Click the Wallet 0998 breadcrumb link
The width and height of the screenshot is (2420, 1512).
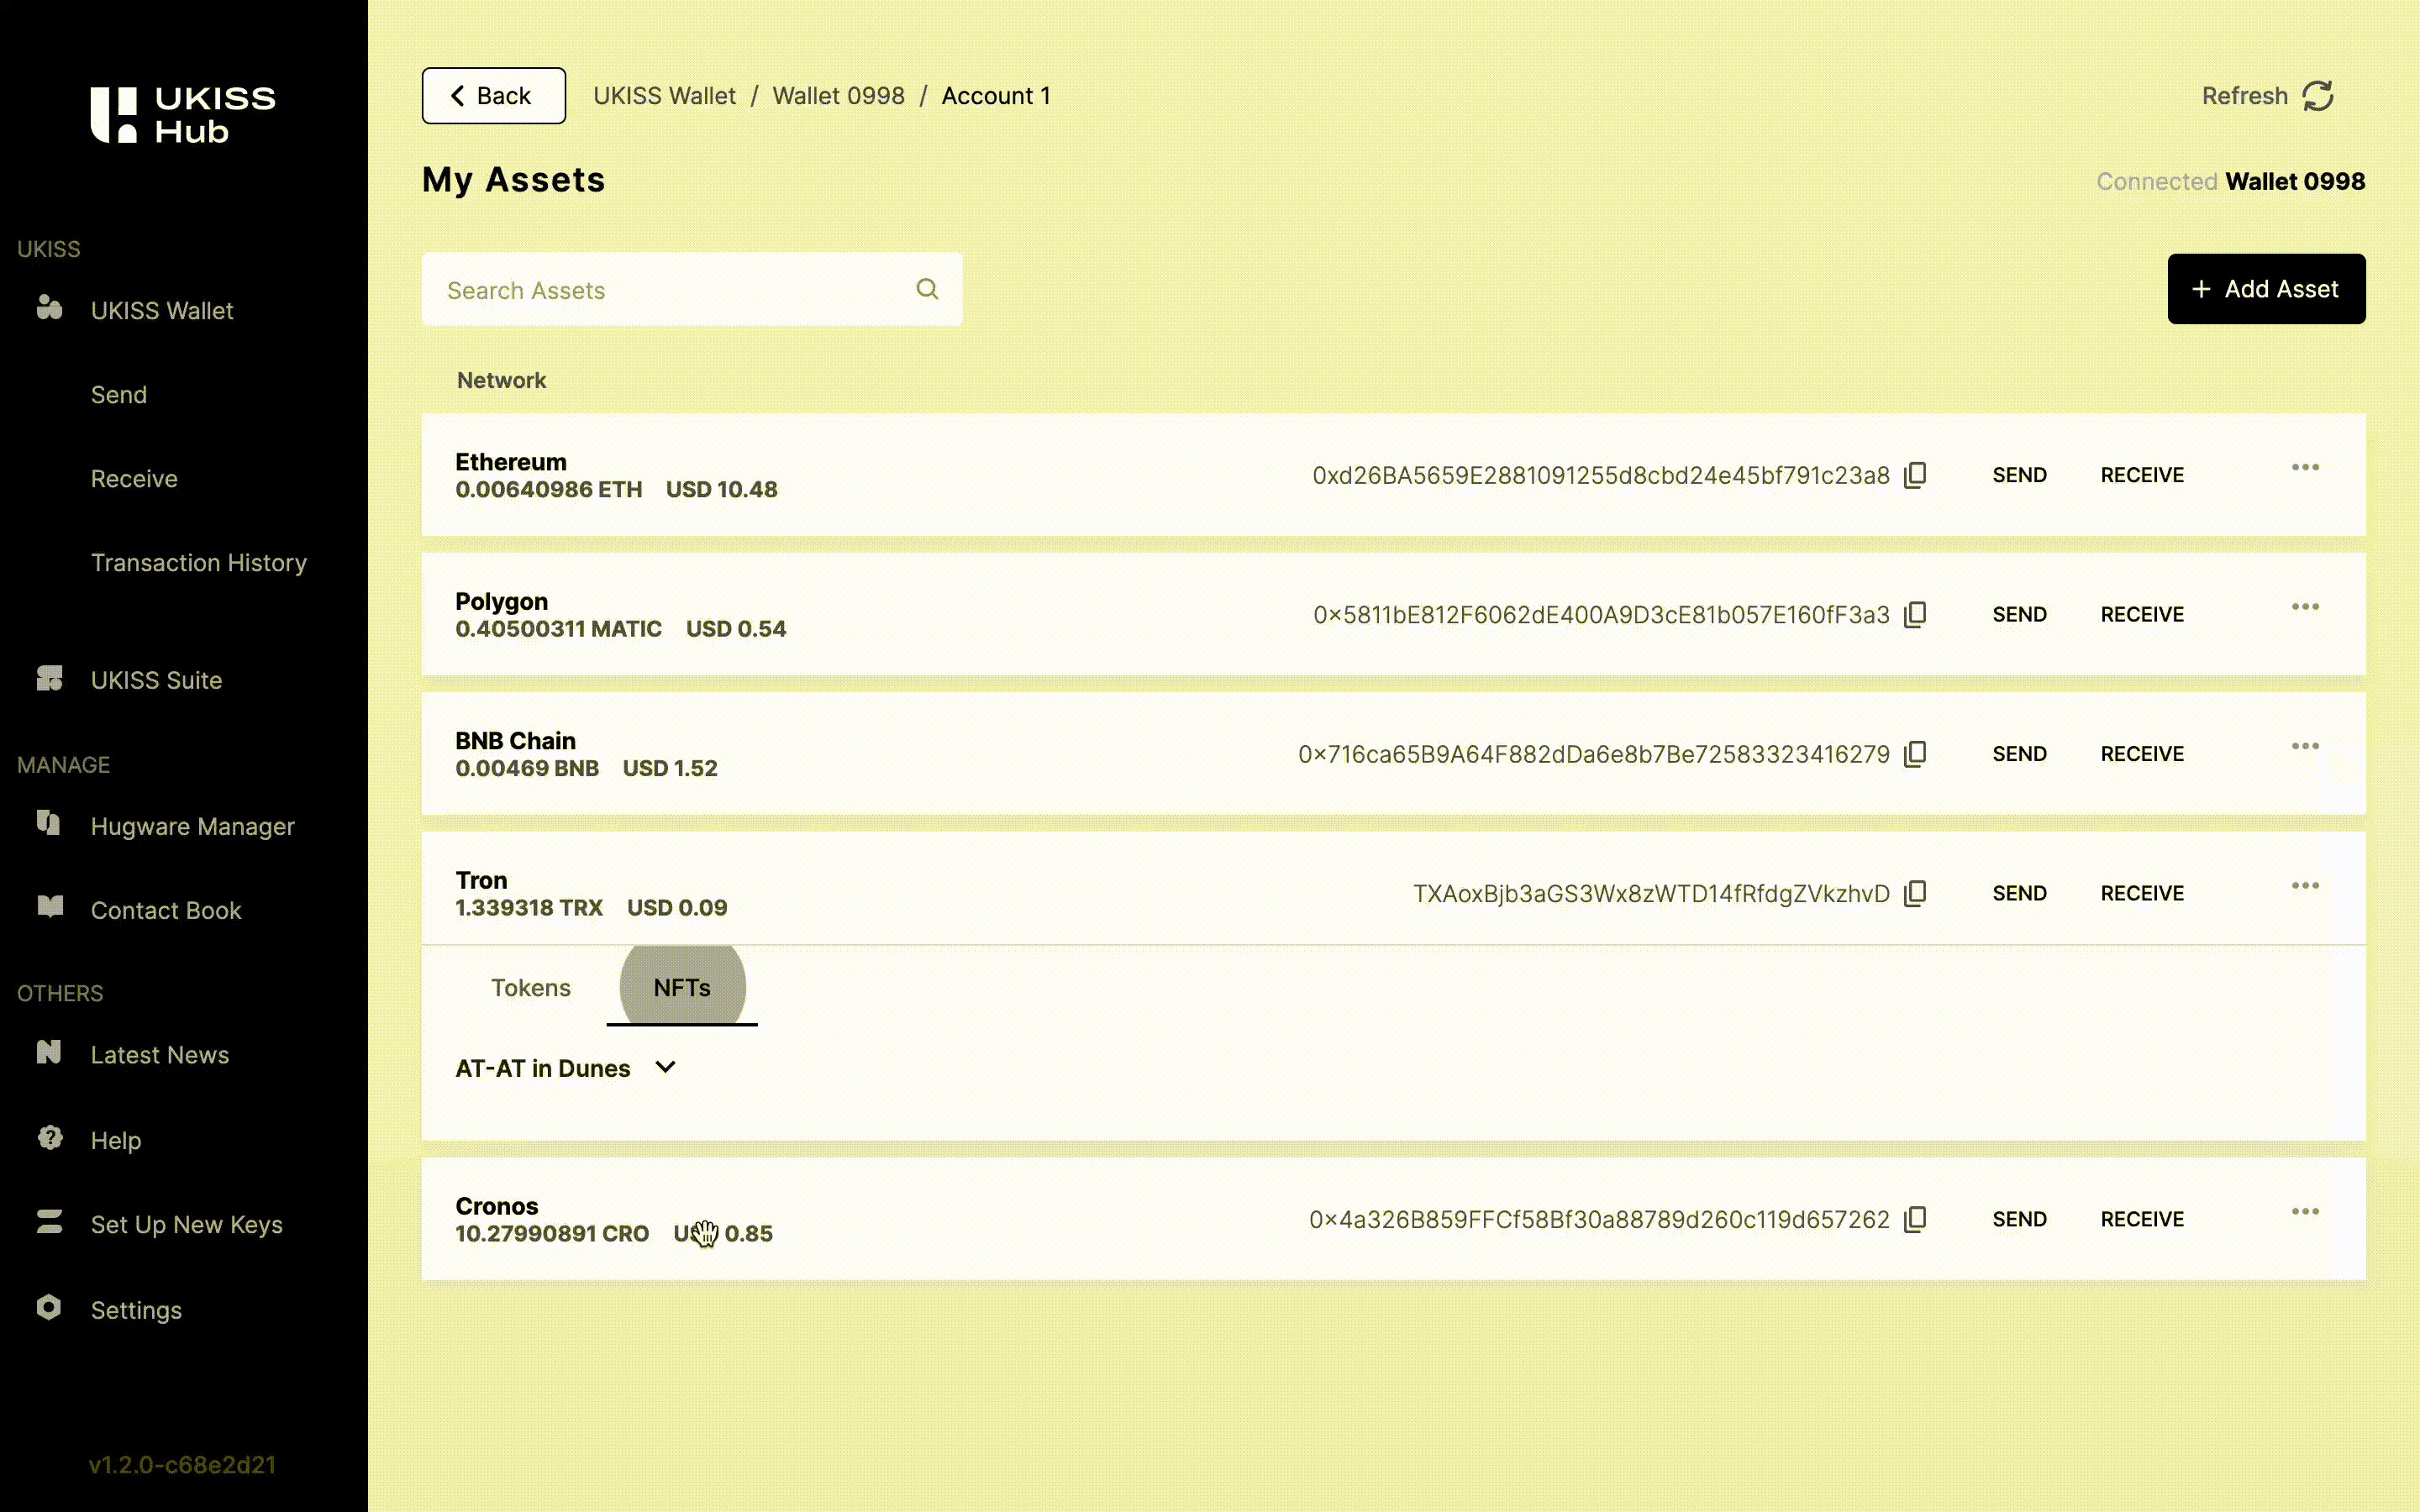tap(838, 96)
